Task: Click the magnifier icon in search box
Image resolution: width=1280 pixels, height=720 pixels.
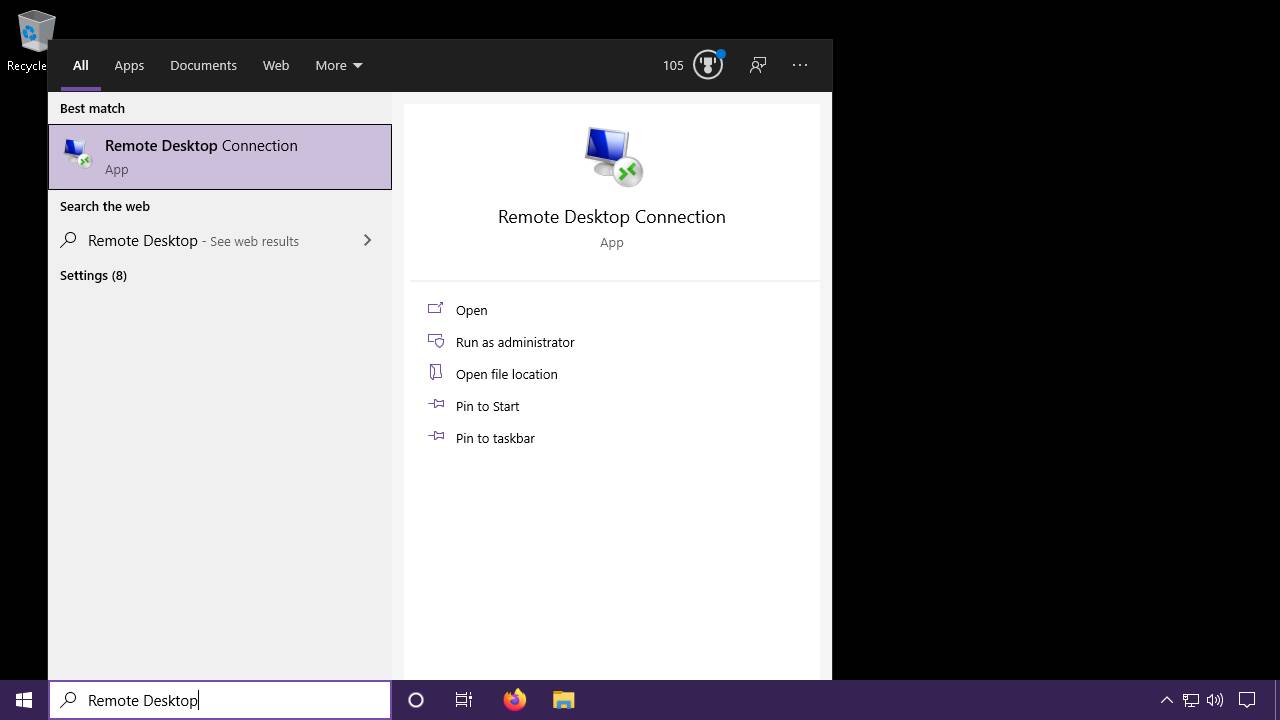Action: pyautogui.click(x=68, y=700)
